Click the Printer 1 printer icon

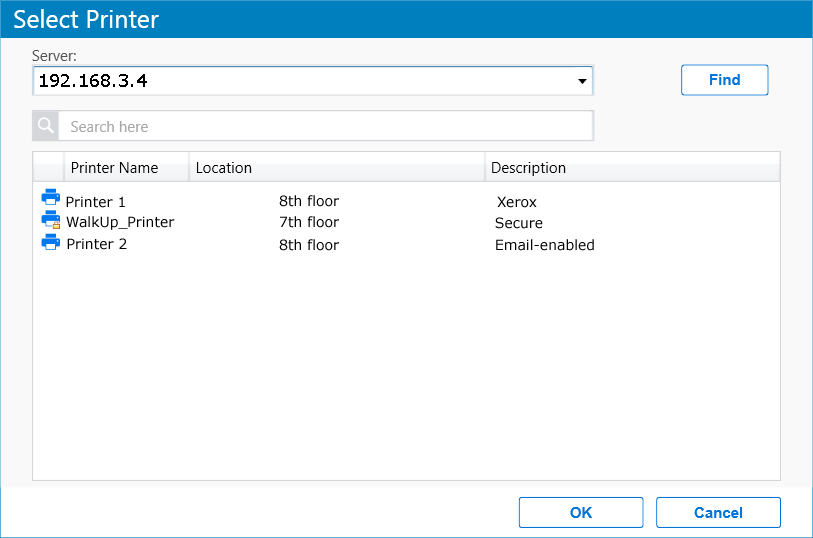[x=50, y=198]
